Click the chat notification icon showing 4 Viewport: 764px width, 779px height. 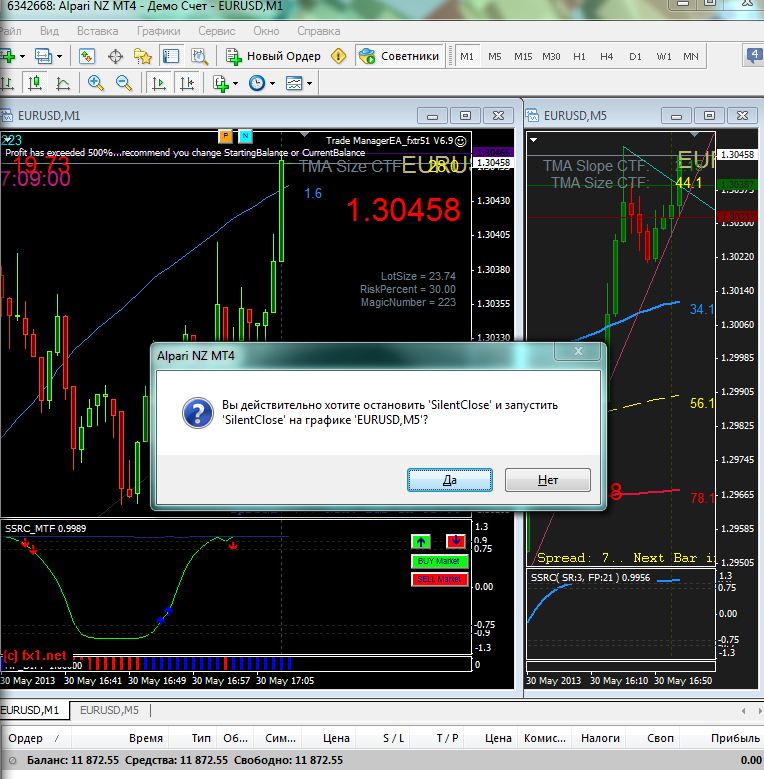(x=754, y=55)
